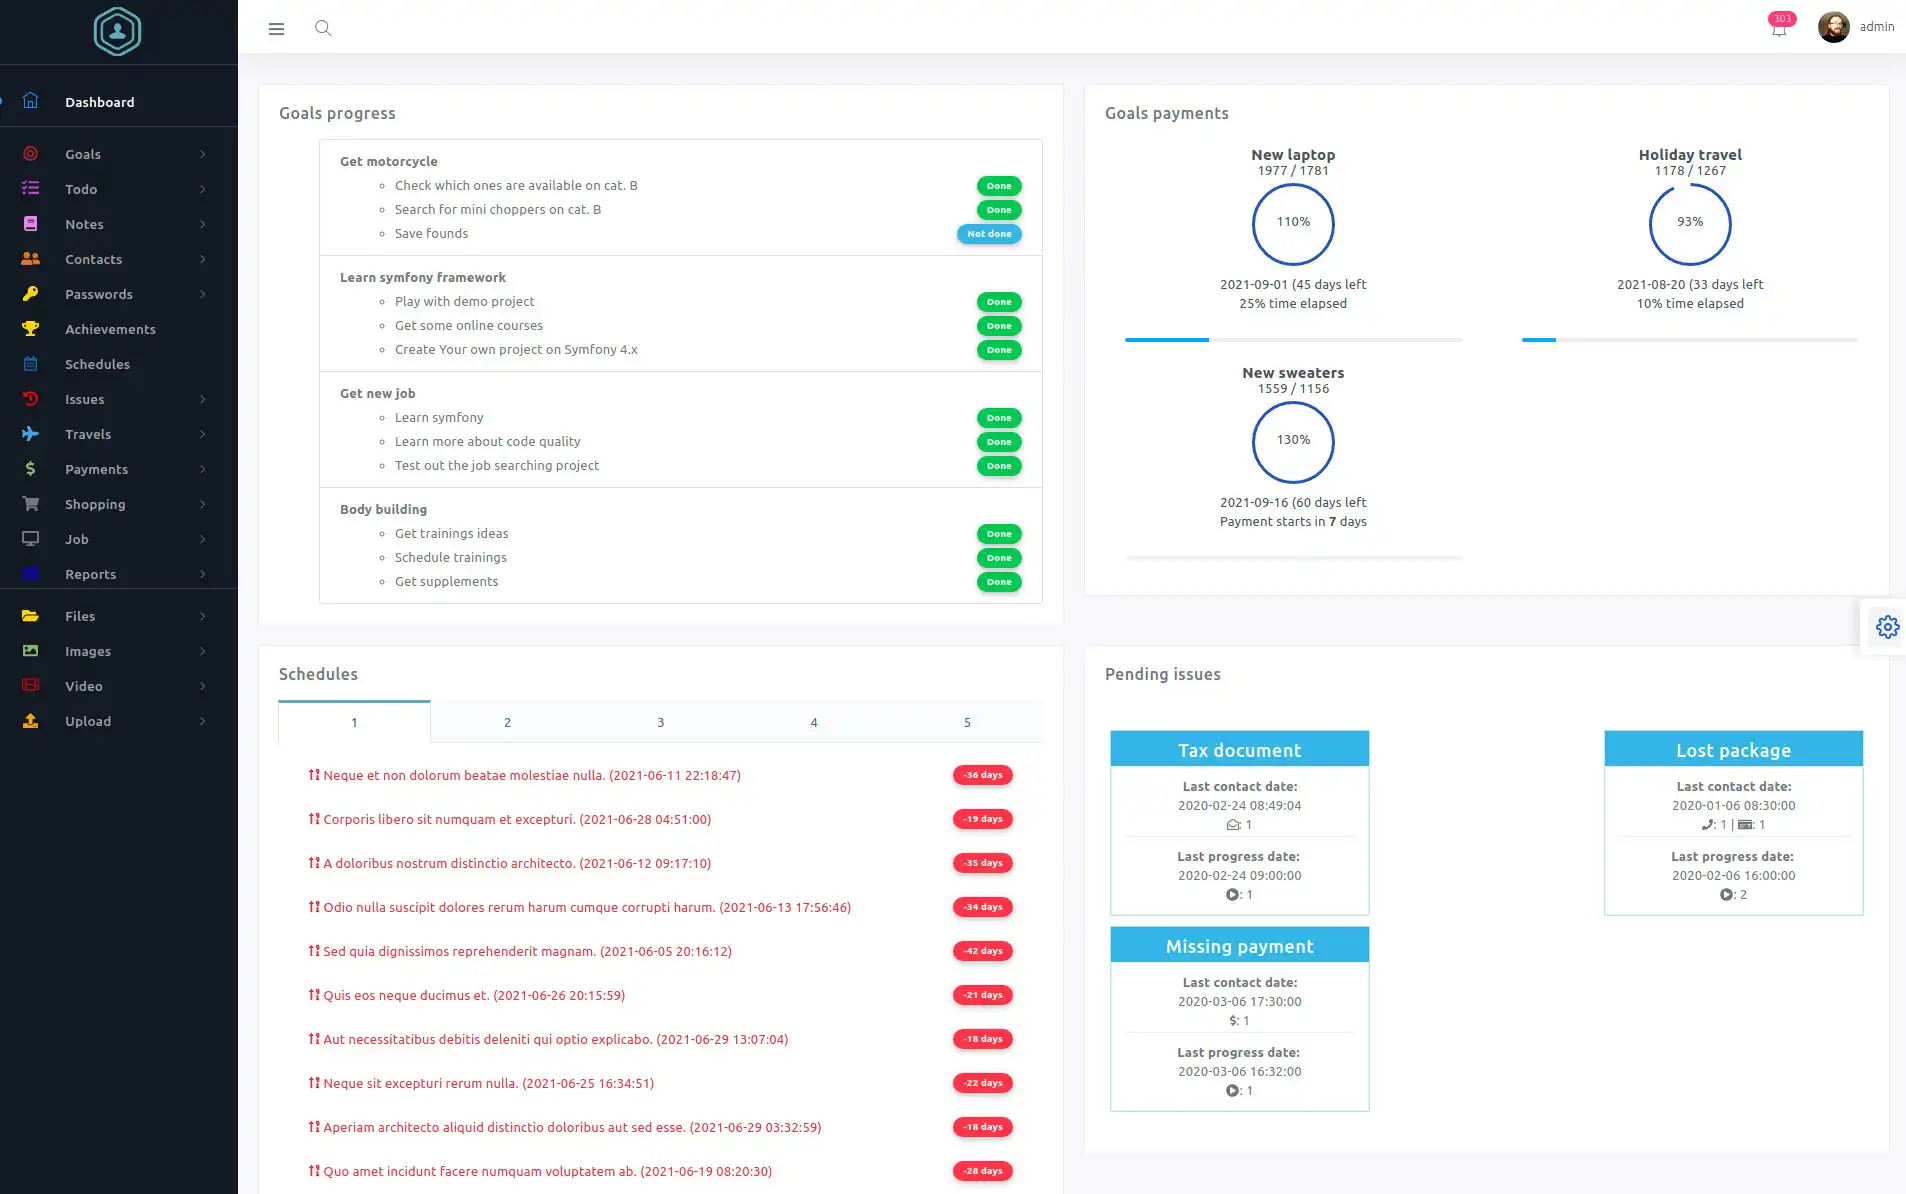Screen dimensions: 1906x1194
Task: Switch to Schedules tab 2
Action: 507,722
